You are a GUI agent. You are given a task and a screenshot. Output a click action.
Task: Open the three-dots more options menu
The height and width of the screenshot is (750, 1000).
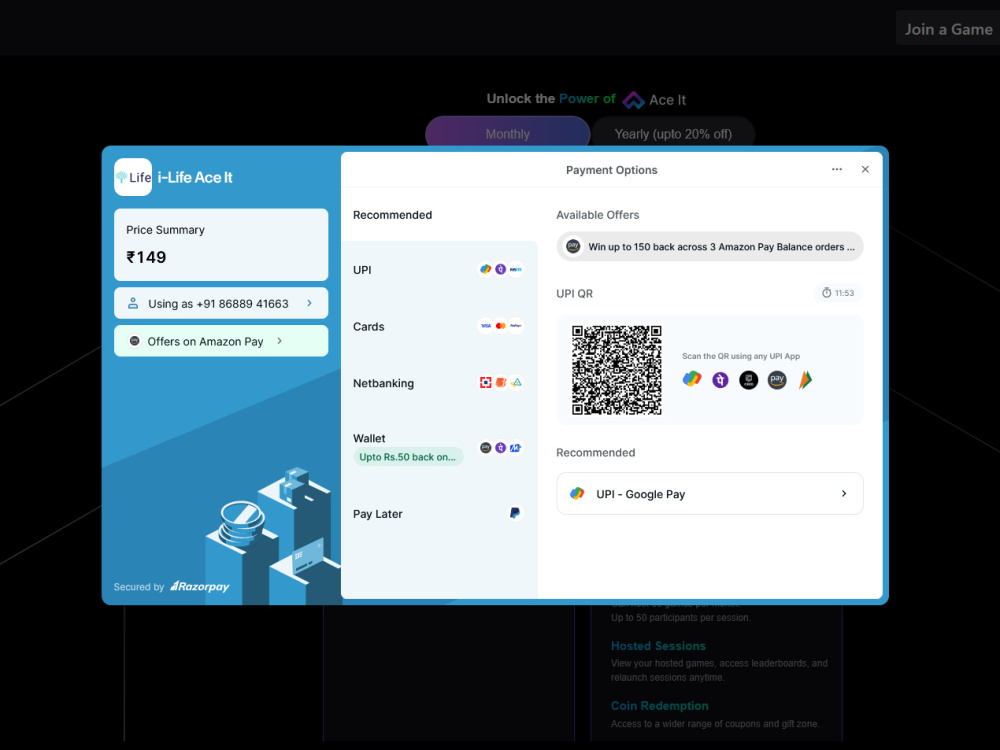click(x=837, y=169)
